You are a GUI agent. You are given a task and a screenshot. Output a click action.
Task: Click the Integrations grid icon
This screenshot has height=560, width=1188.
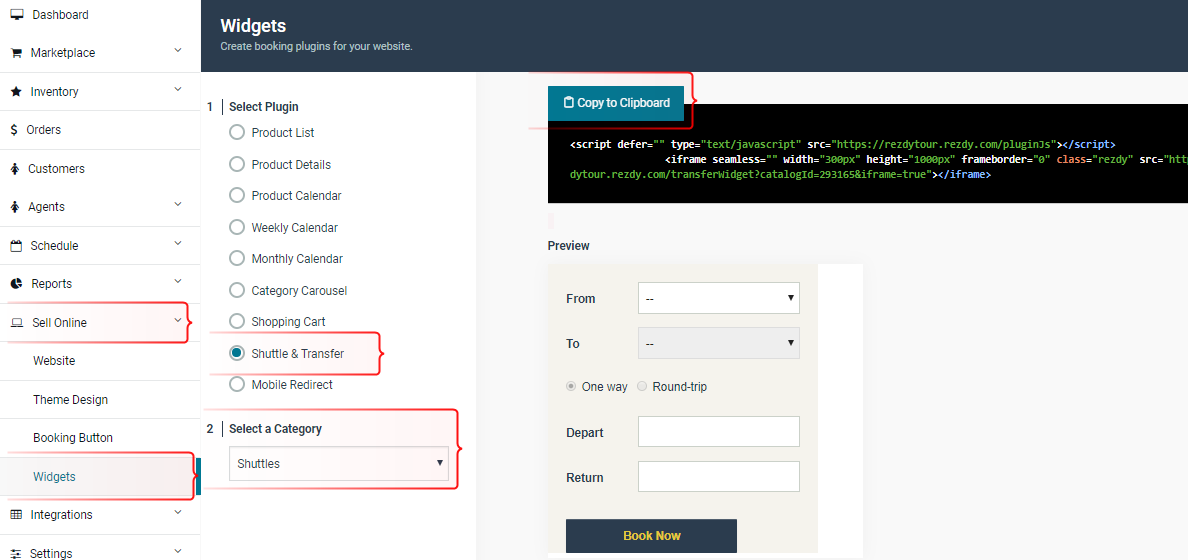coord(16,515)
